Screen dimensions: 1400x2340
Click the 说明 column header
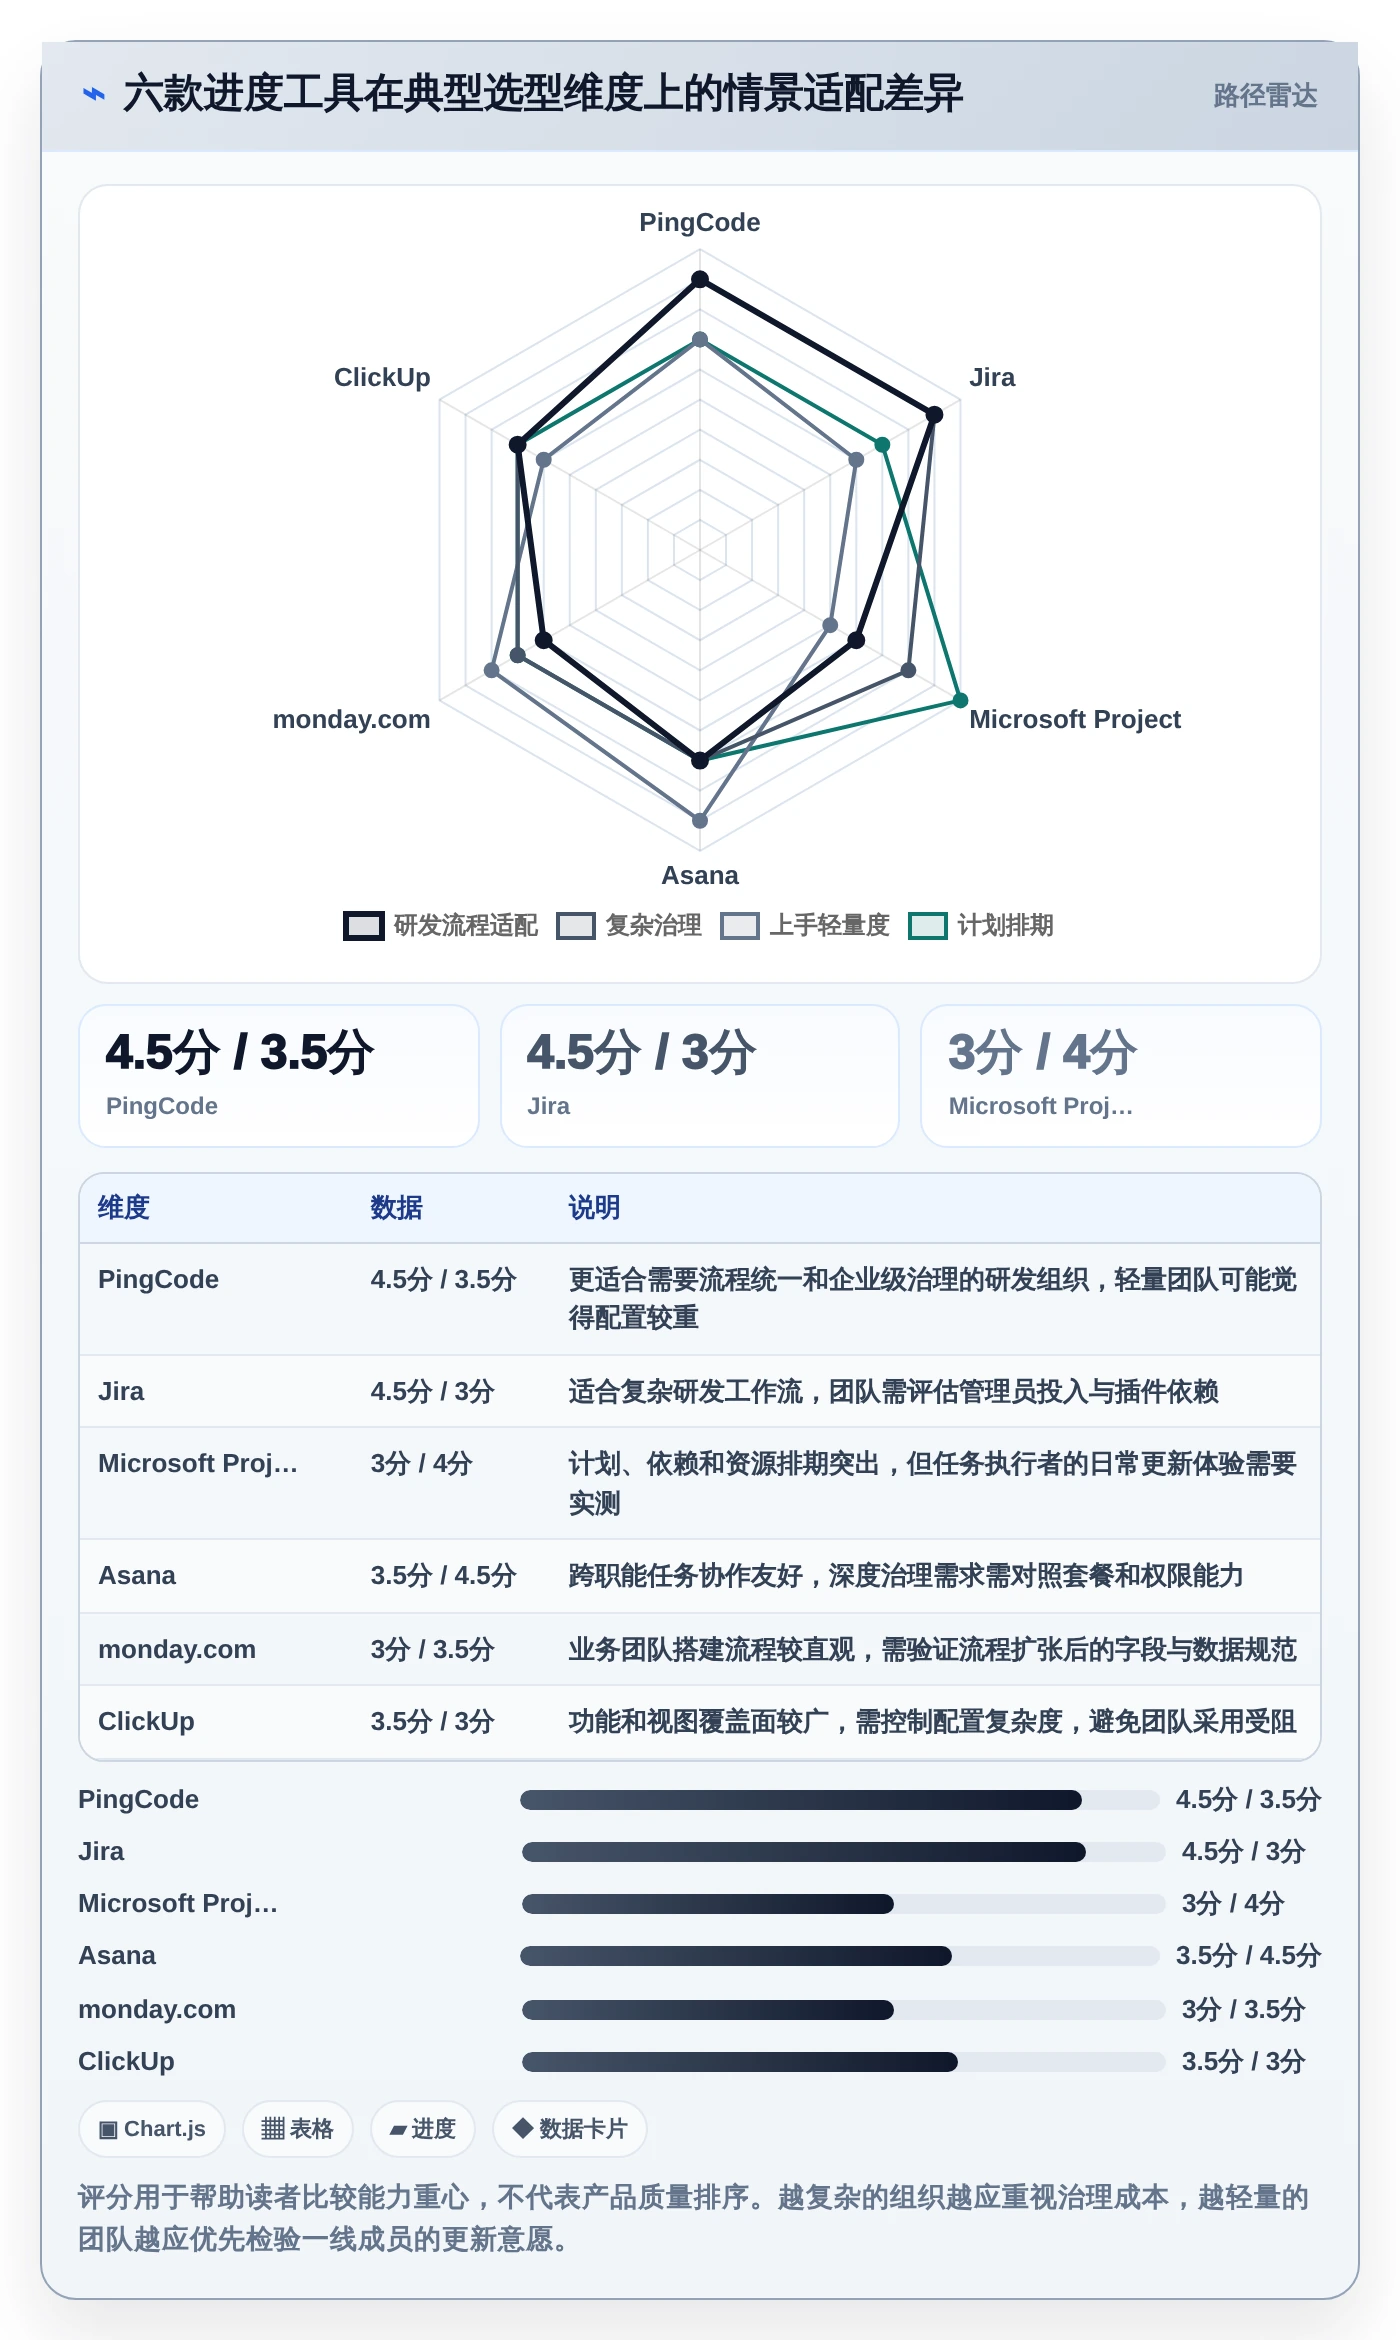(x=595, y=1208)
